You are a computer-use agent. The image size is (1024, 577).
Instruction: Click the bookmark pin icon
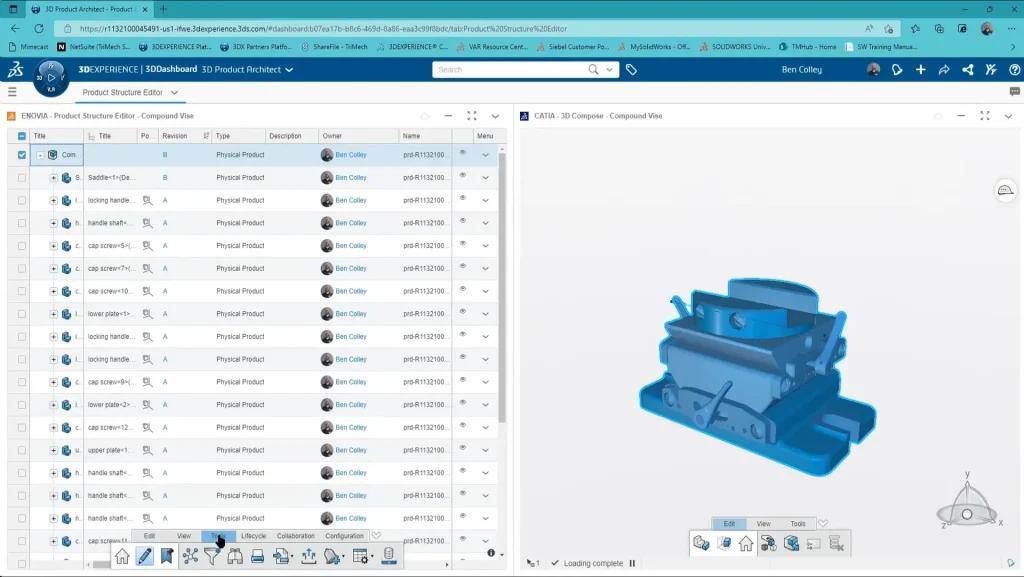click(167, 556)
